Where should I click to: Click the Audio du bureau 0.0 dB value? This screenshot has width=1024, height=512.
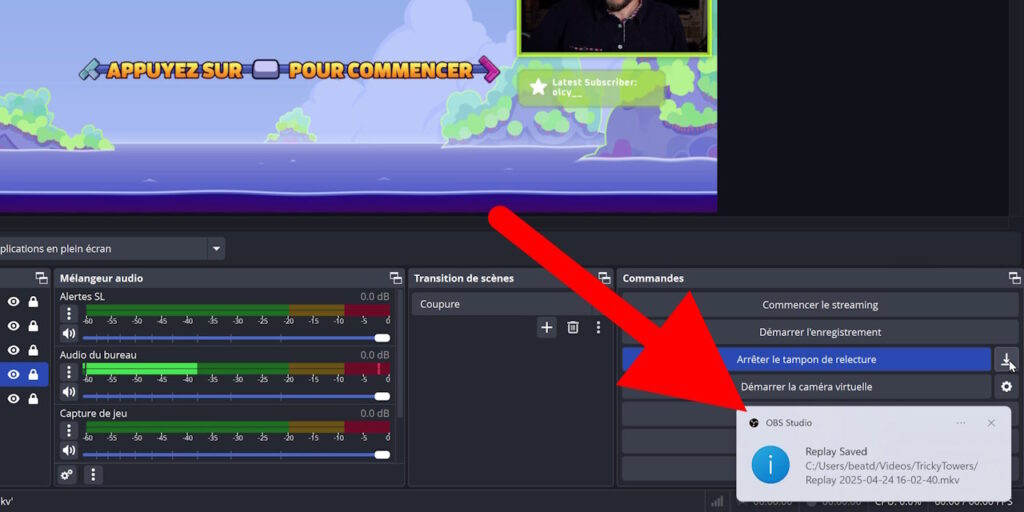point(375,355)
